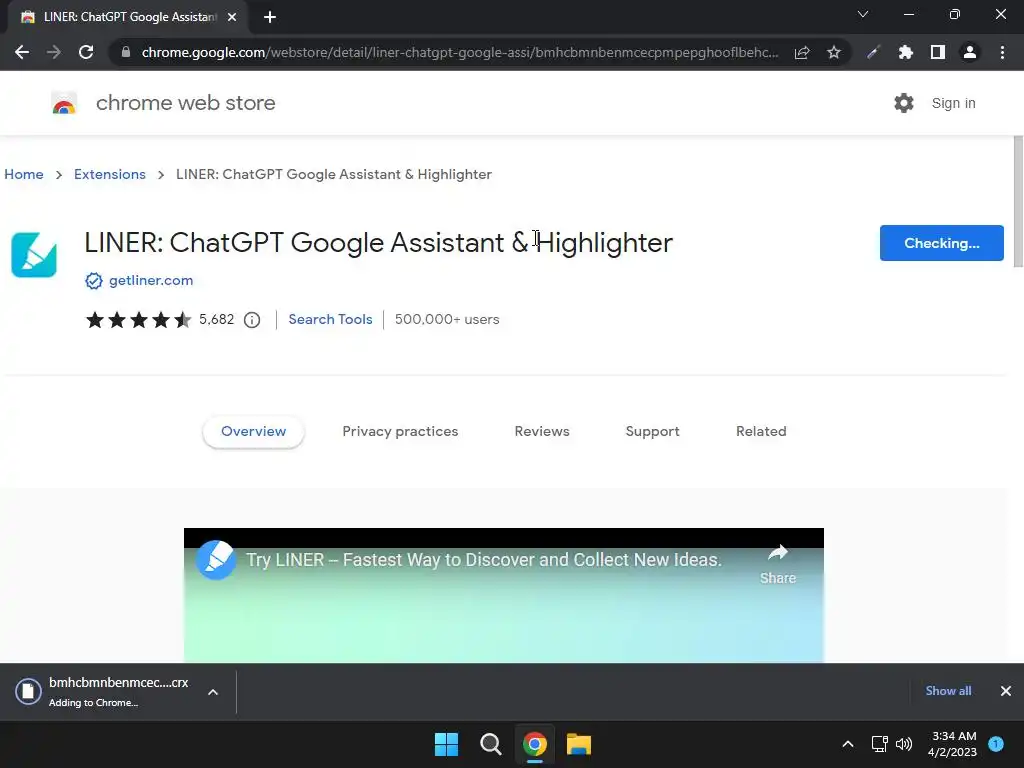This screenshot has height=768, width=1024.
Task: Reload the current page
Action: [86, 52]
